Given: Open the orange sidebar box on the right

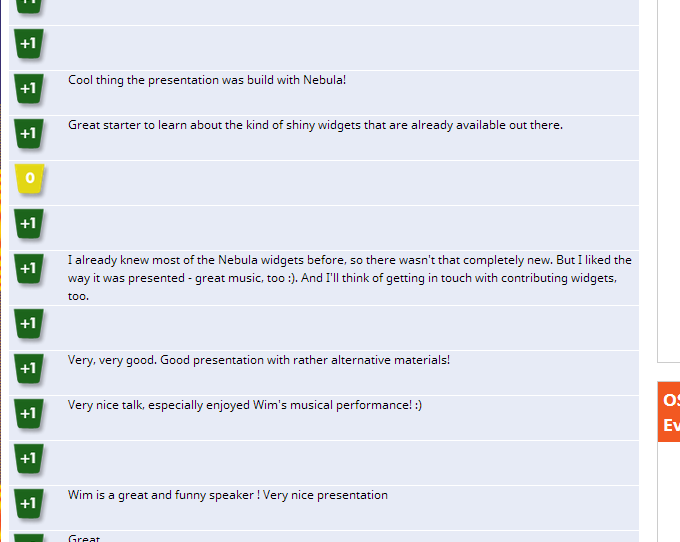Looking at the screenshot, I should pos(669,411).
